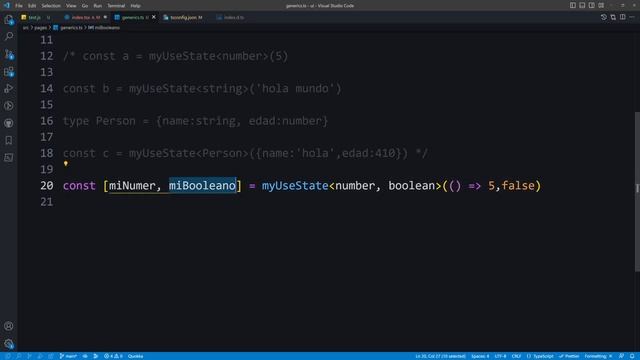The width and height of the screenshot is (640, 360).
Task: Click 'type Person' text on line 16
Action: point(99,121)
